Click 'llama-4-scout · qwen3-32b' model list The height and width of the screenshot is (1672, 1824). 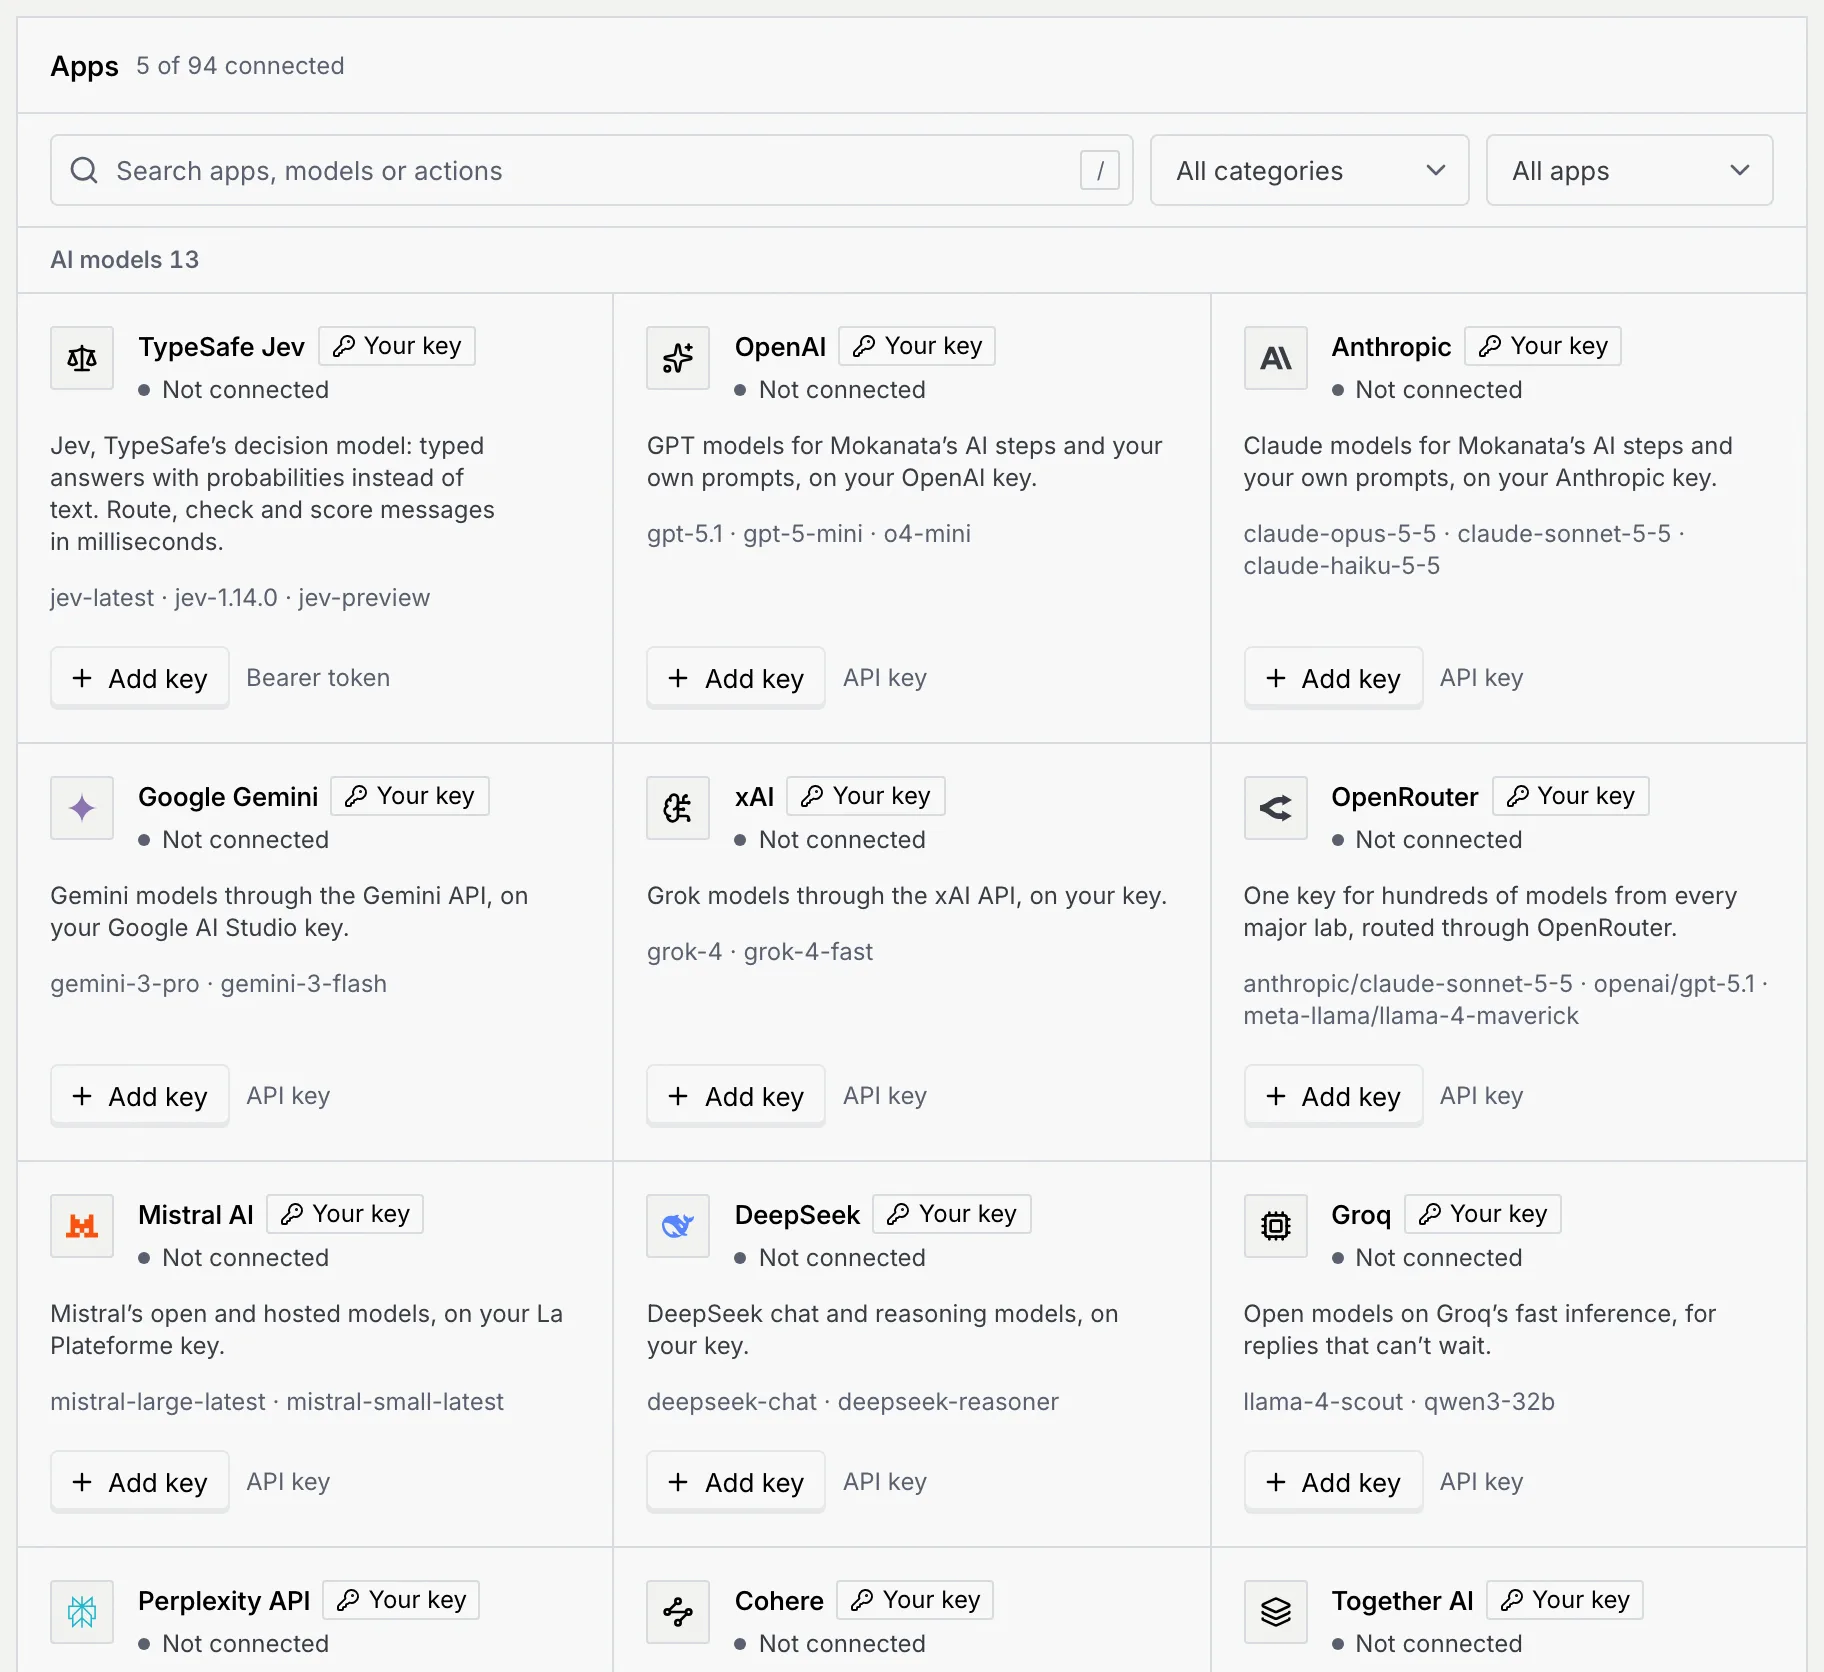click(1399, 1402)
